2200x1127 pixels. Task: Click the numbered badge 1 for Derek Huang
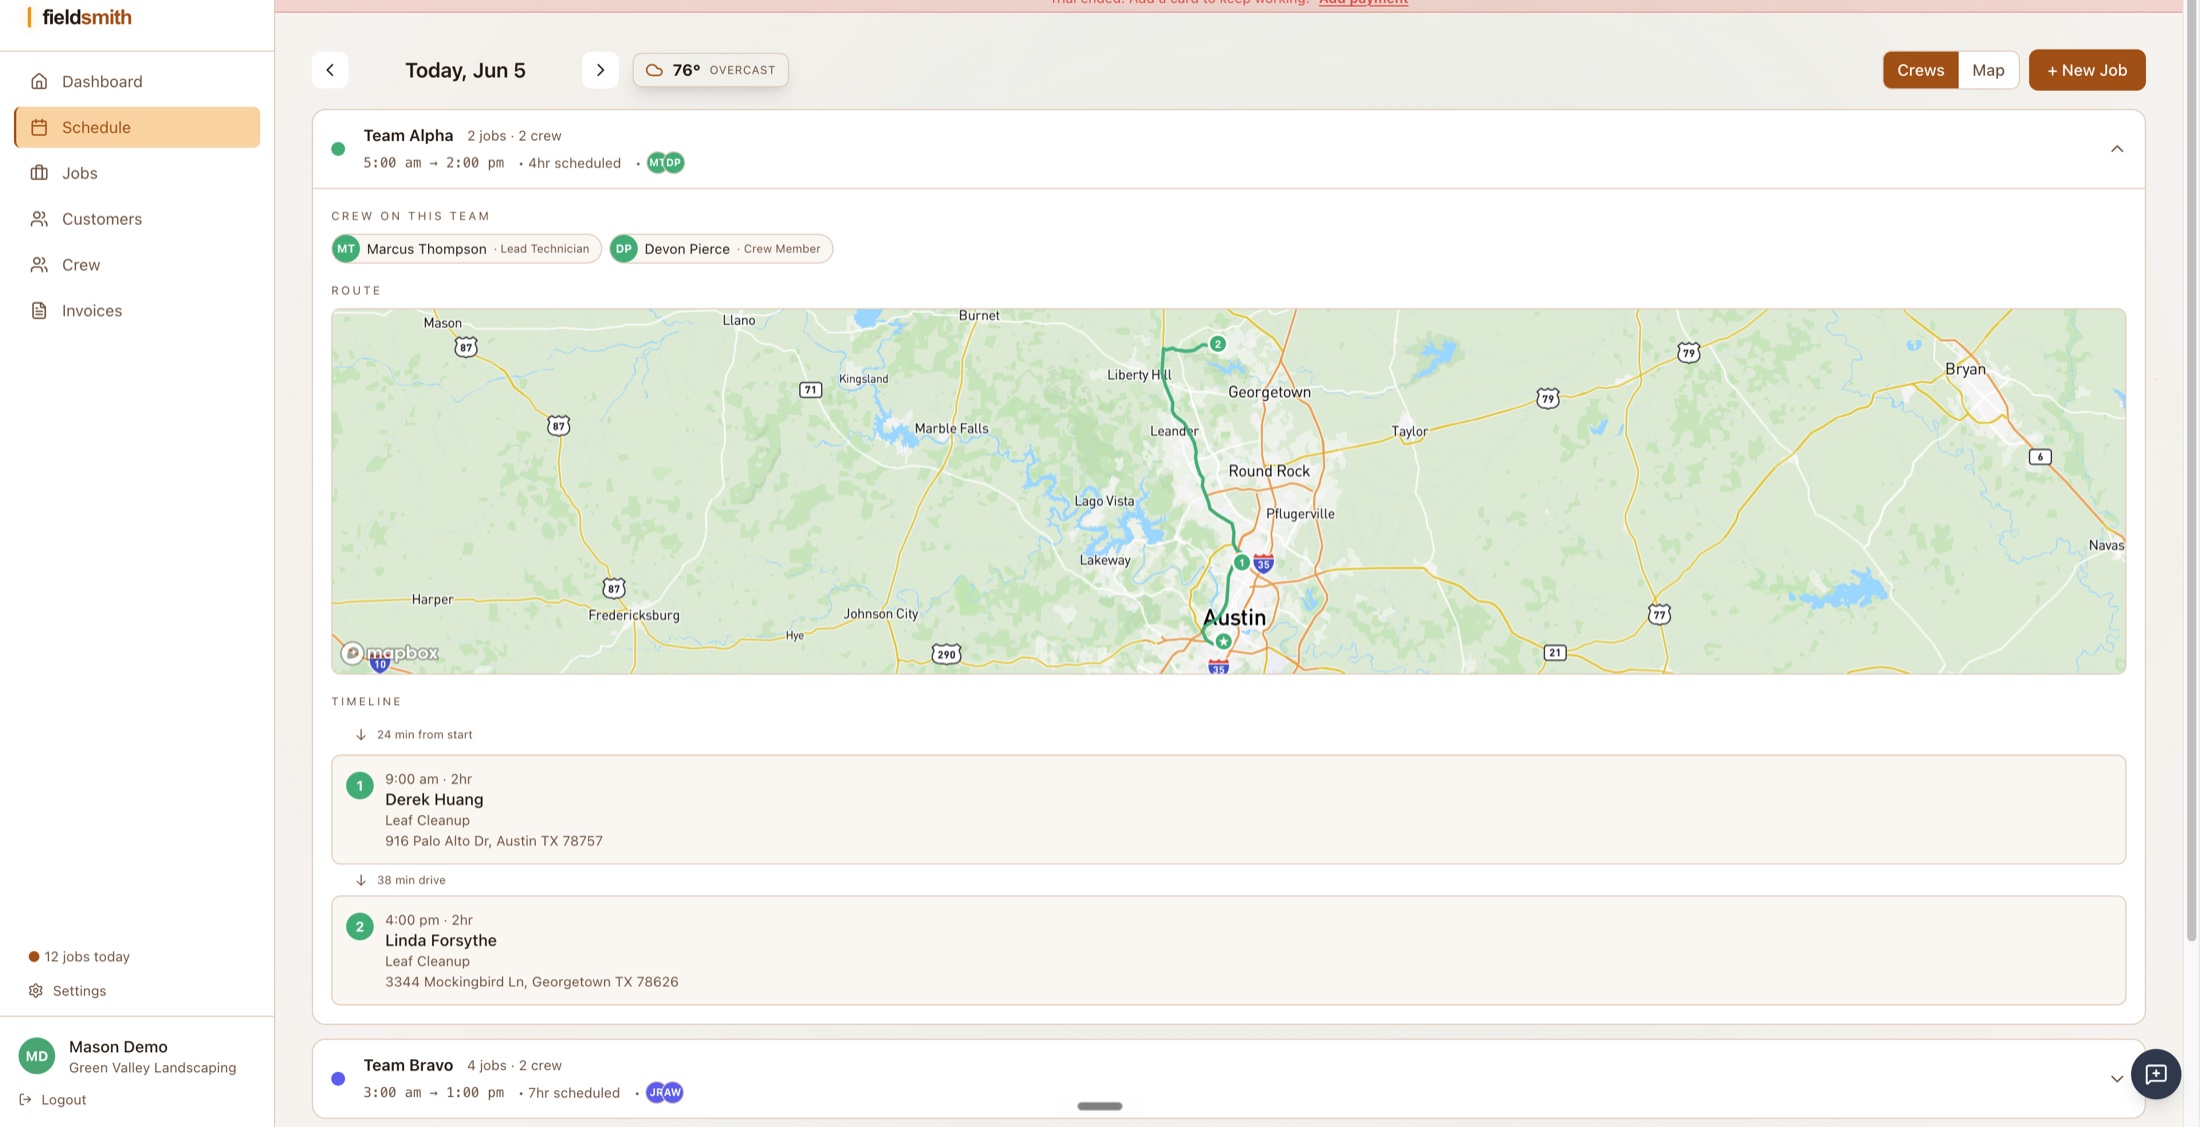(x=360, y=786)
